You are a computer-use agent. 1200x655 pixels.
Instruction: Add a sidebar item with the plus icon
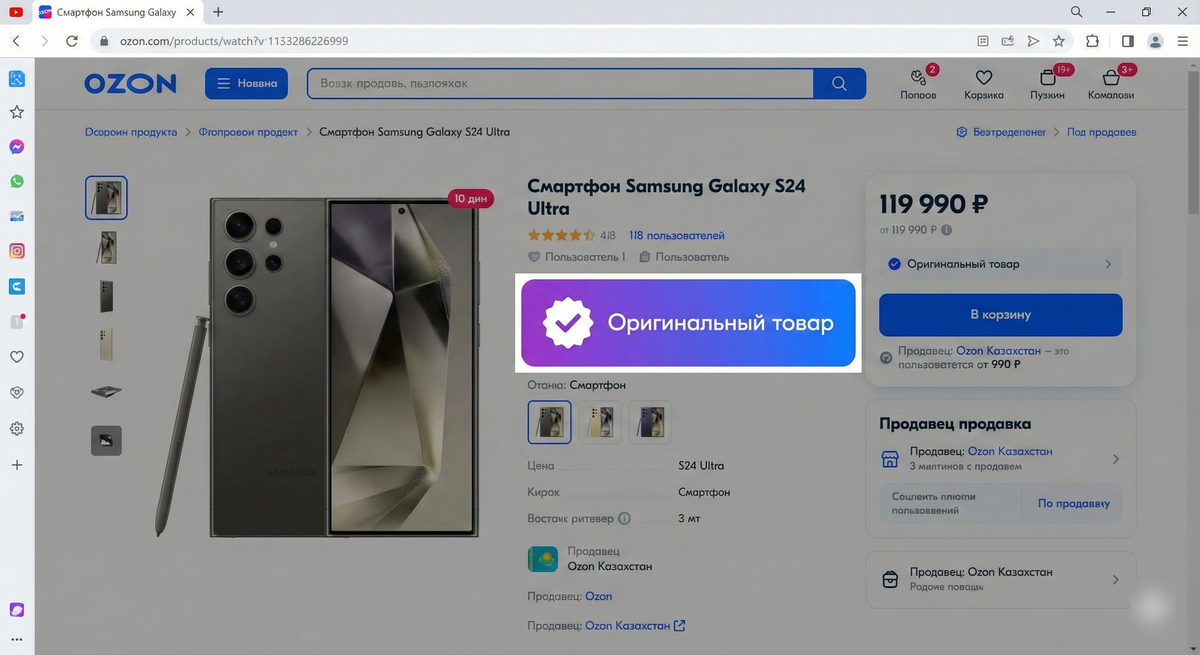coord(17,465)
